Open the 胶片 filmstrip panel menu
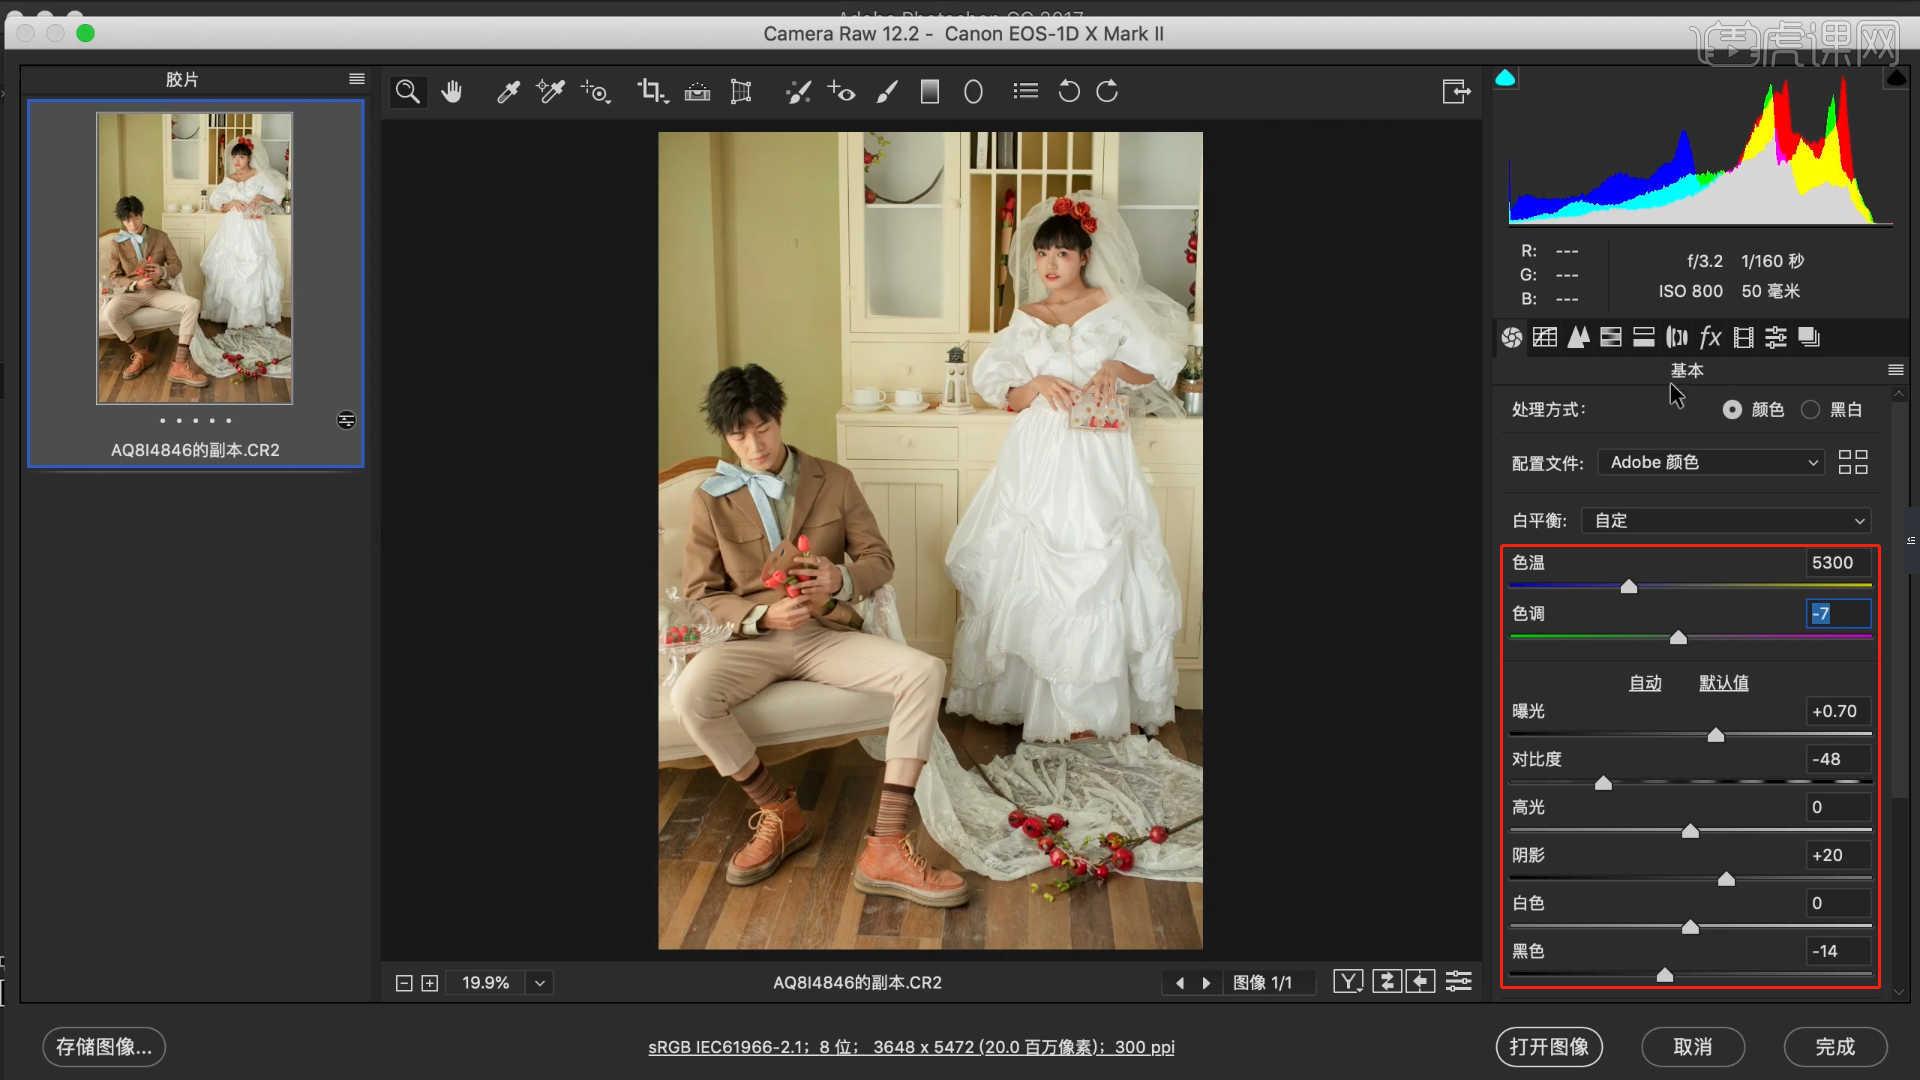This screenshot has width=1920, height=1080. (357, 79)
